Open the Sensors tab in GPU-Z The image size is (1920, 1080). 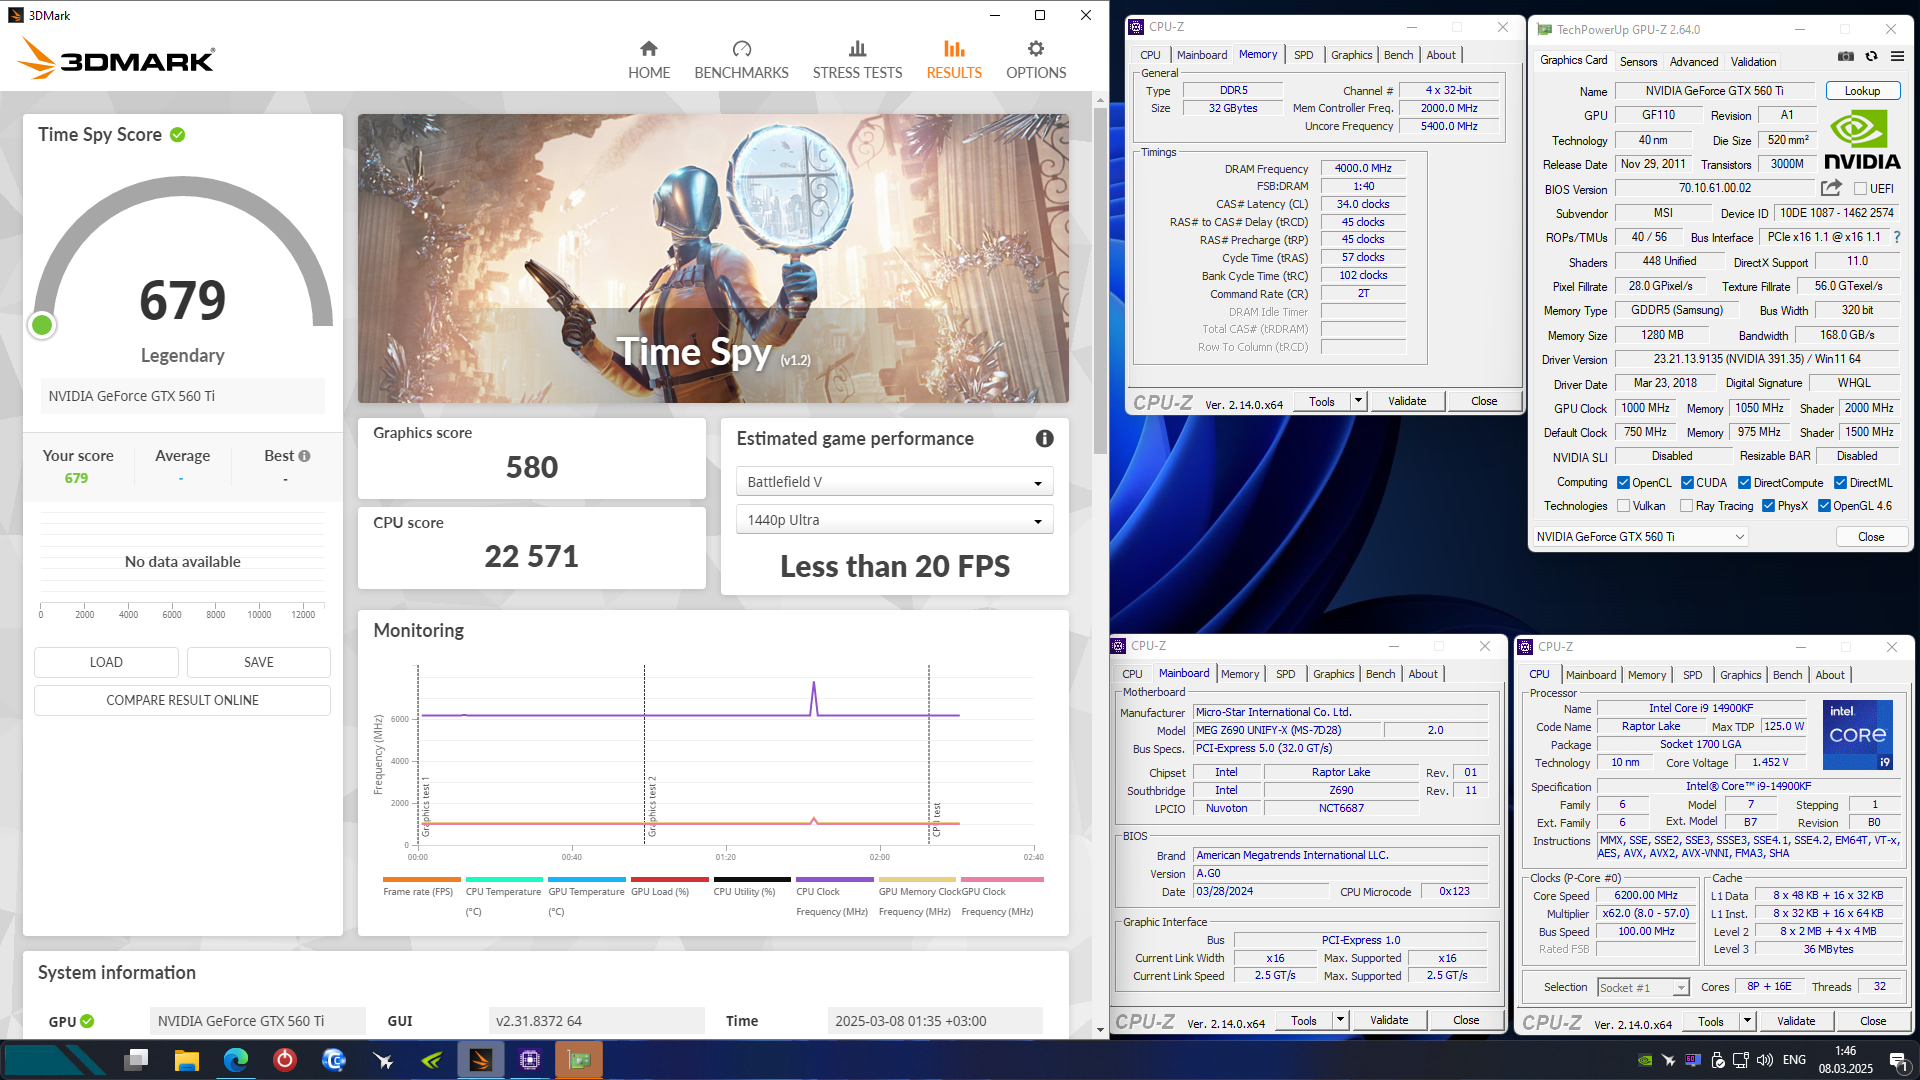[x=1638, y=62]
